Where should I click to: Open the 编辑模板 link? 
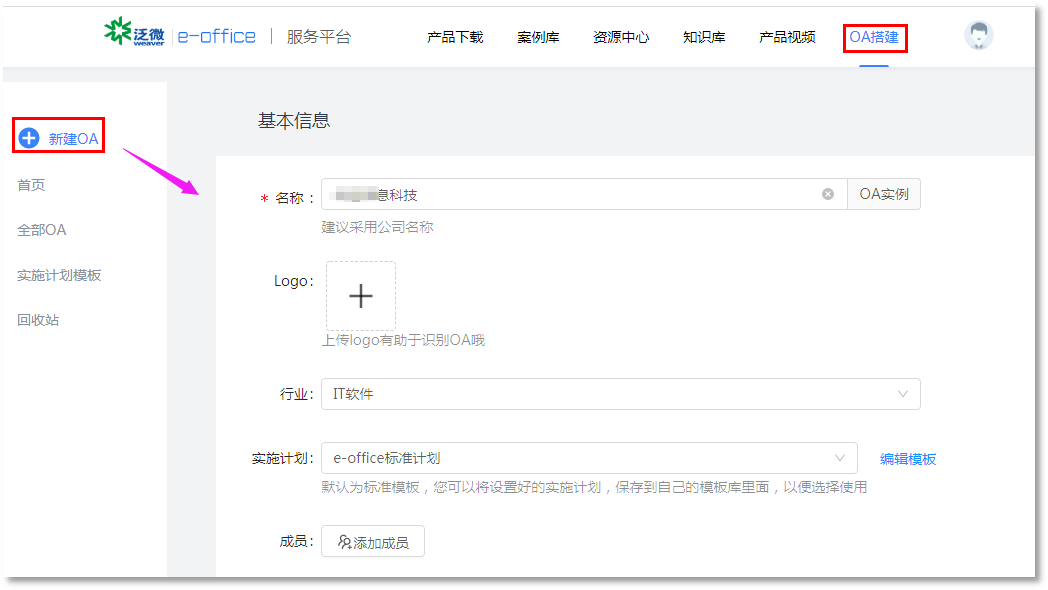click(x=908, y=459)
